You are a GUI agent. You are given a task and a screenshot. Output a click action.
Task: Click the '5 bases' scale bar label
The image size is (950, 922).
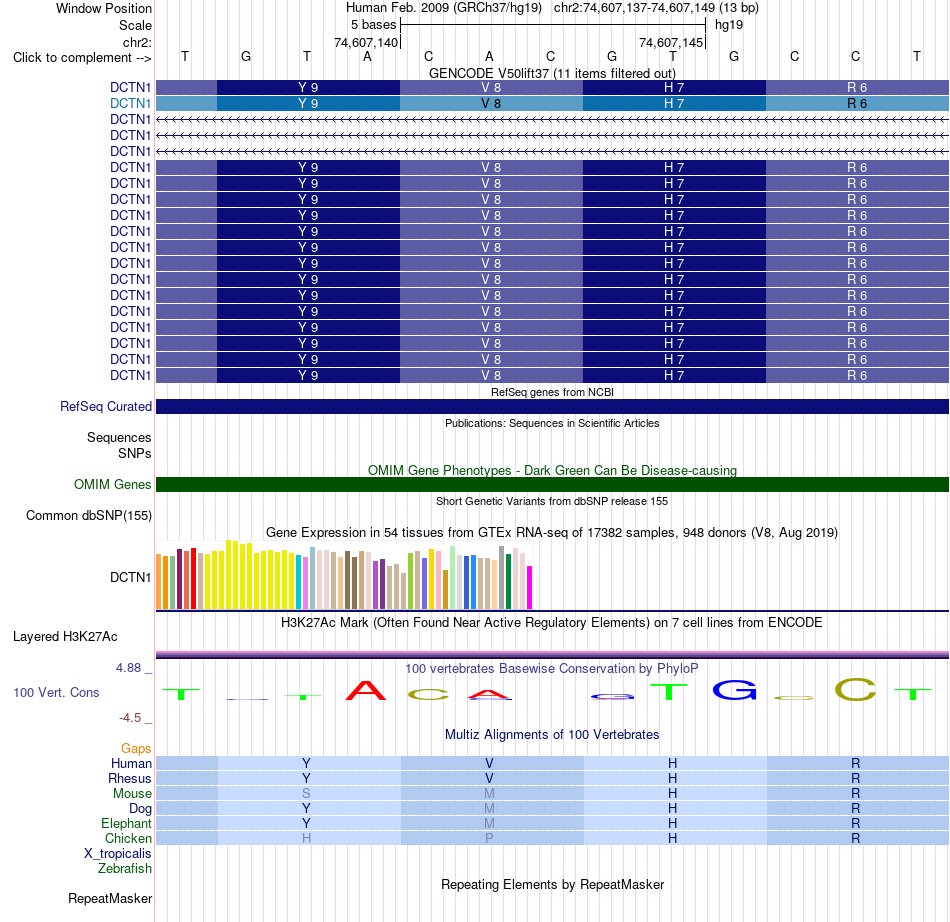pyautogui.click(x=373, y=25)
